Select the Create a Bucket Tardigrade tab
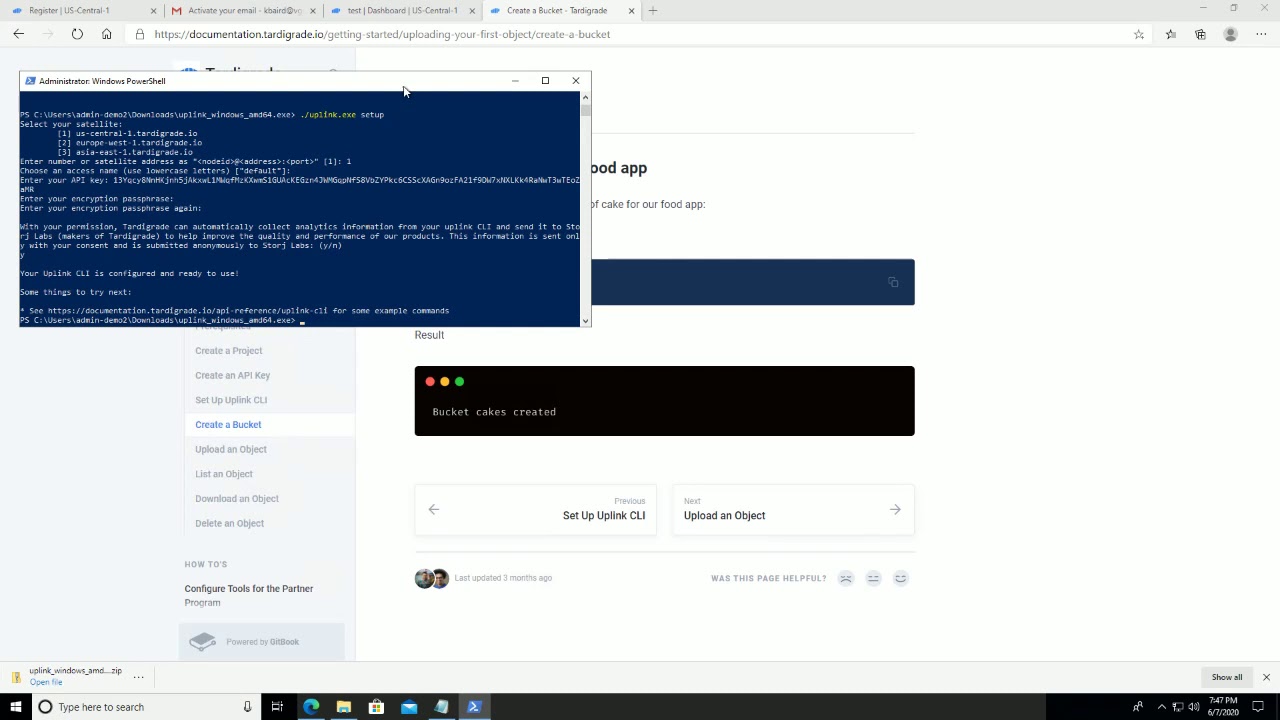The width and height of the screenshot is (1280, 720). click(x=560, y=10)
